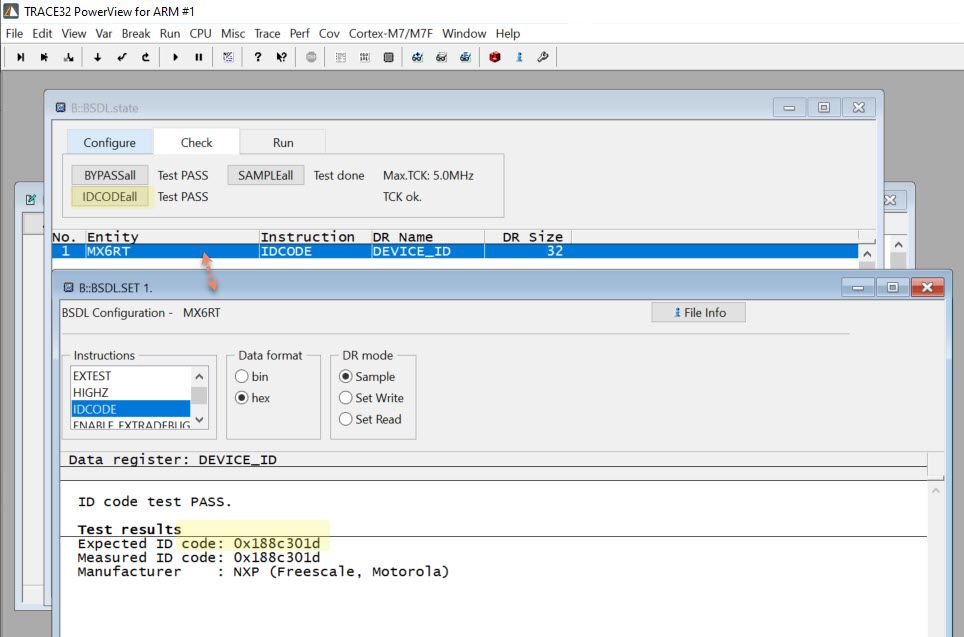
Task: Open the source listing toolbar icon
Action: [x=341, y=57]
